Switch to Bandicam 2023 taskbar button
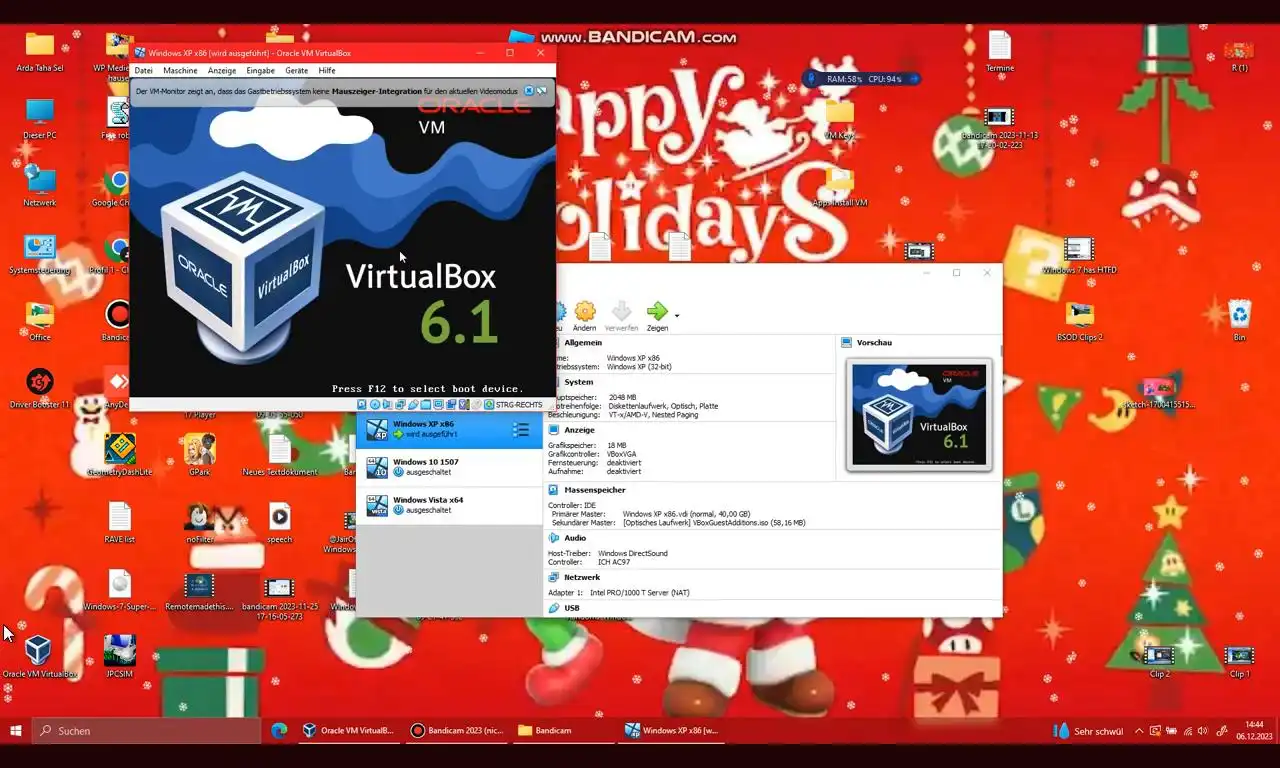 (x=457, y=731)
